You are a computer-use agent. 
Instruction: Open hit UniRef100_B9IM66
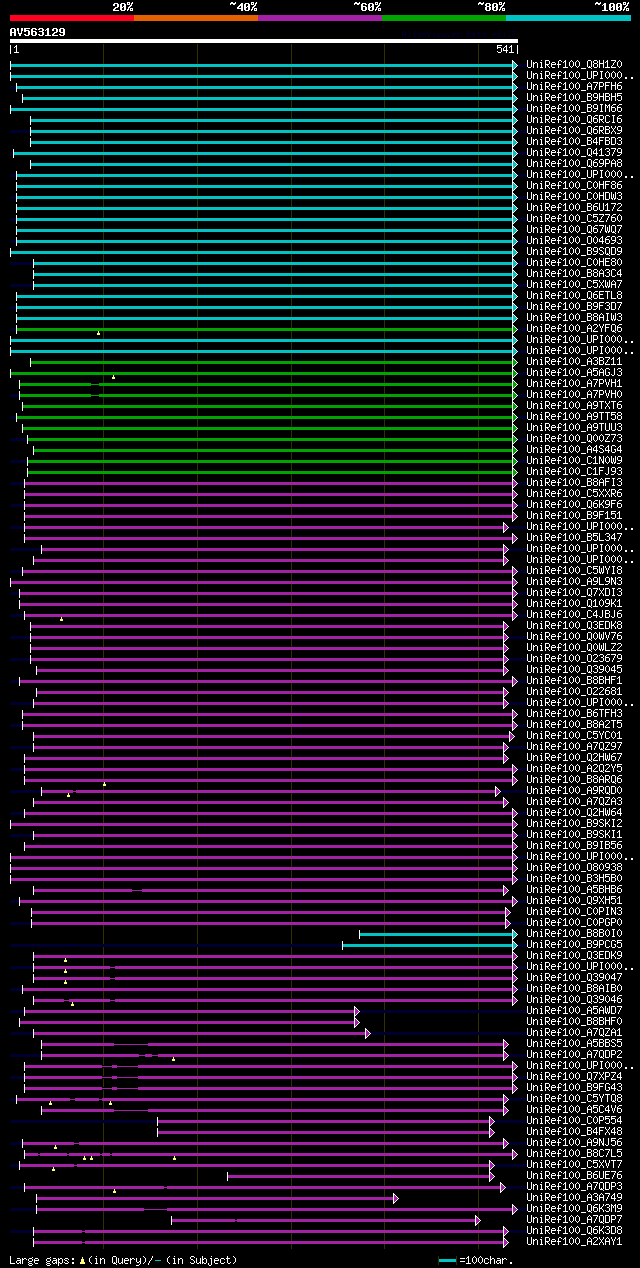tap(574, 109)
